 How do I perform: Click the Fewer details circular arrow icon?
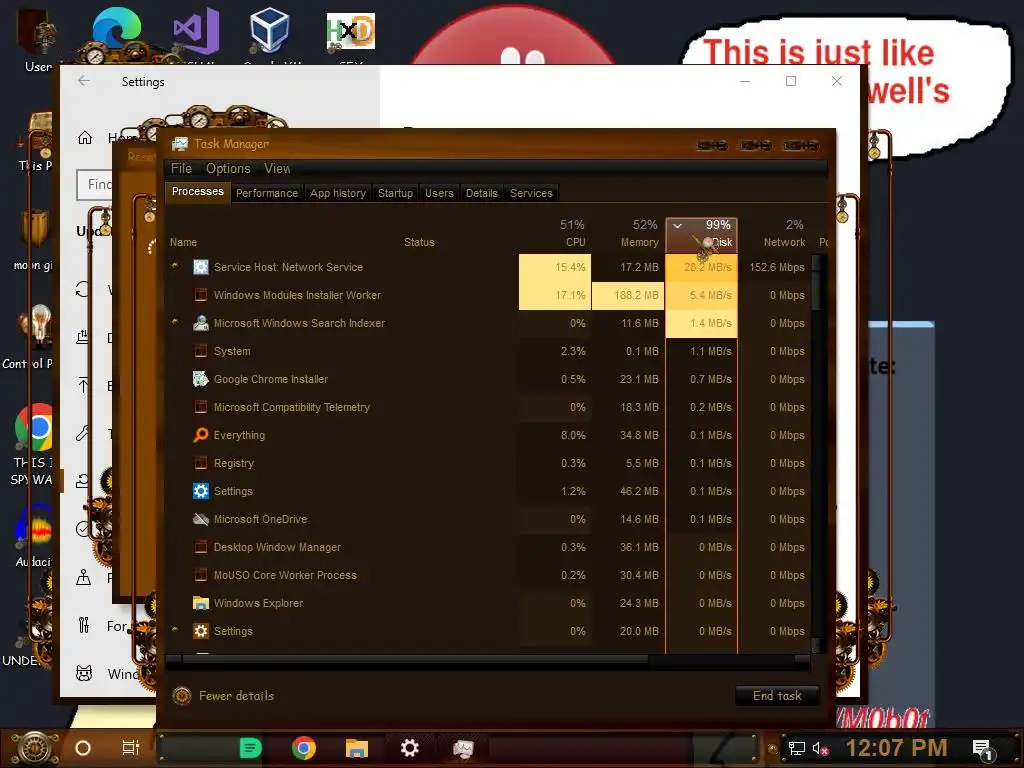point(182,696)
